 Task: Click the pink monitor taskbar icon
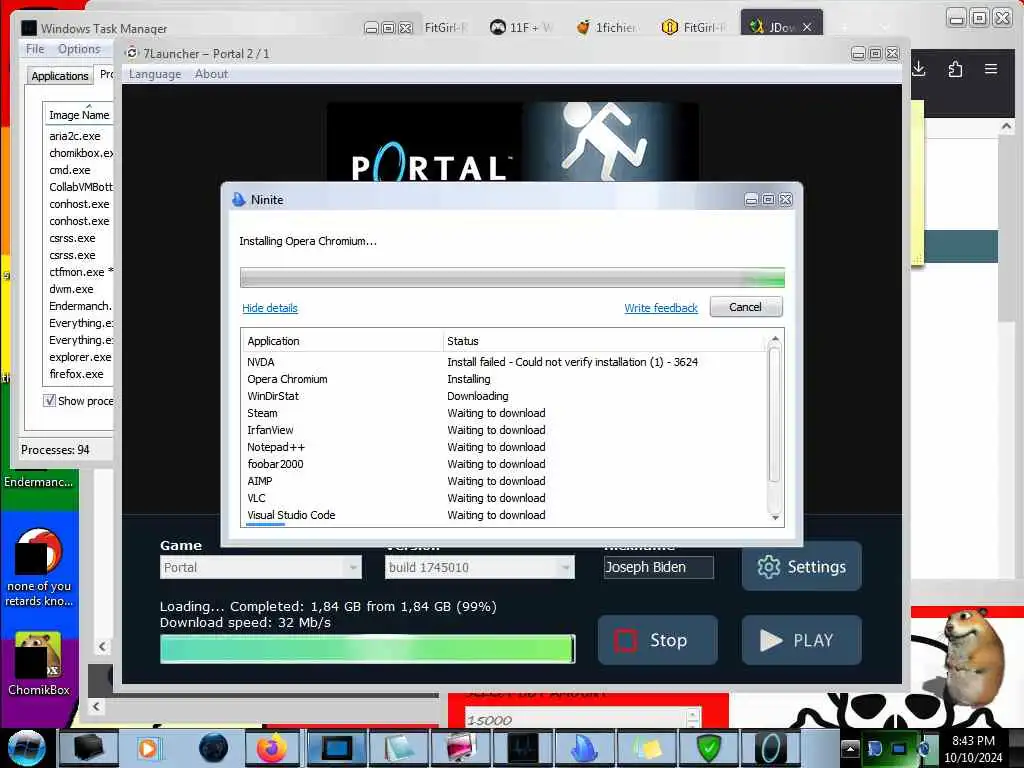click(460, 748)
